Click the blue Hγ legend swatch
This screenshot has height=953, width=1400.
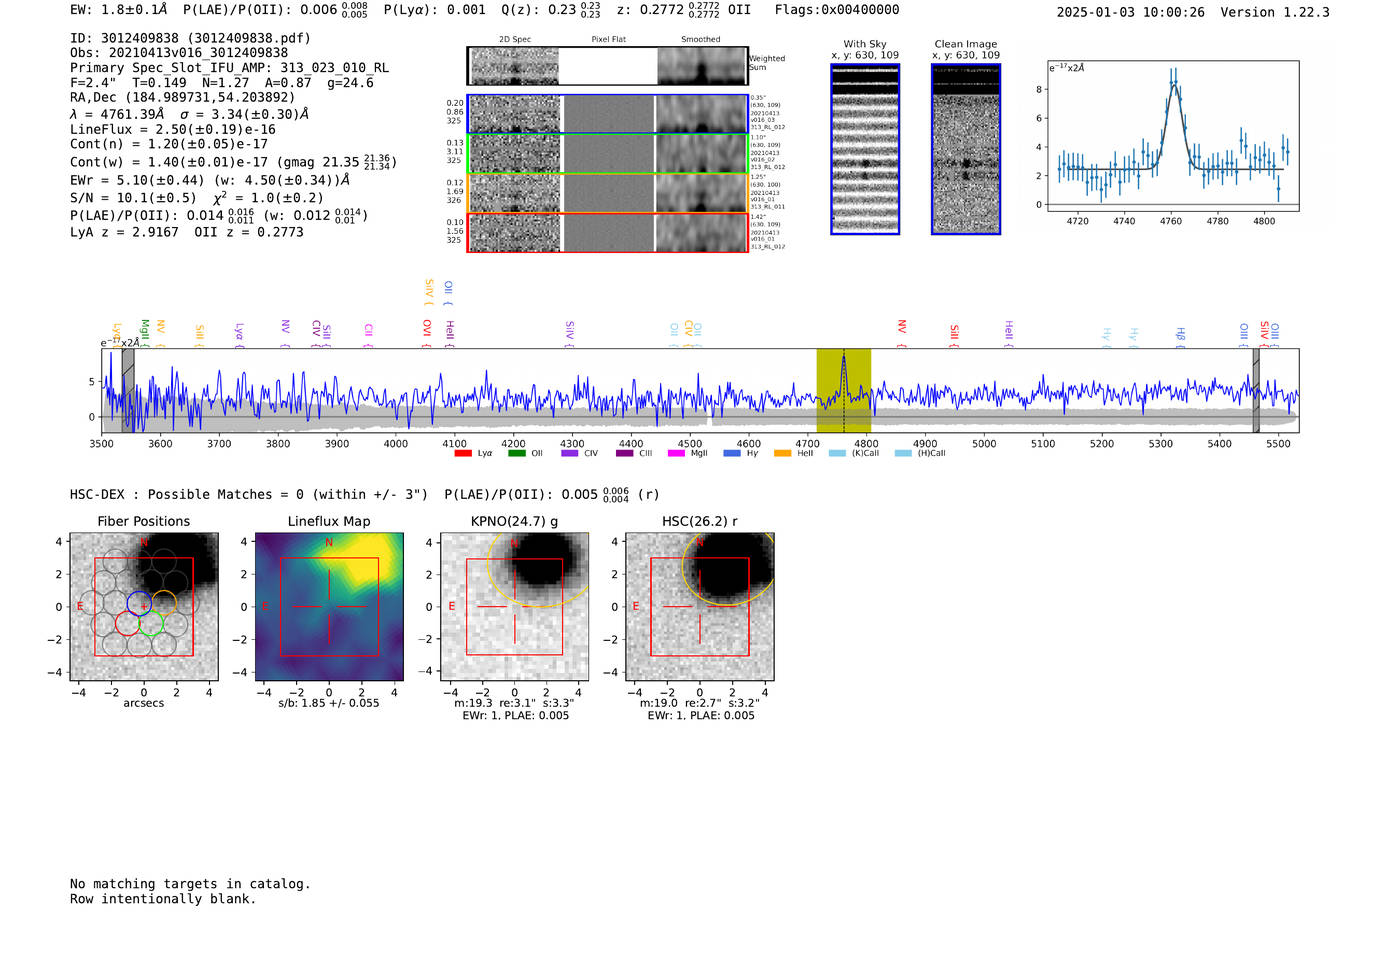(732, 453)
